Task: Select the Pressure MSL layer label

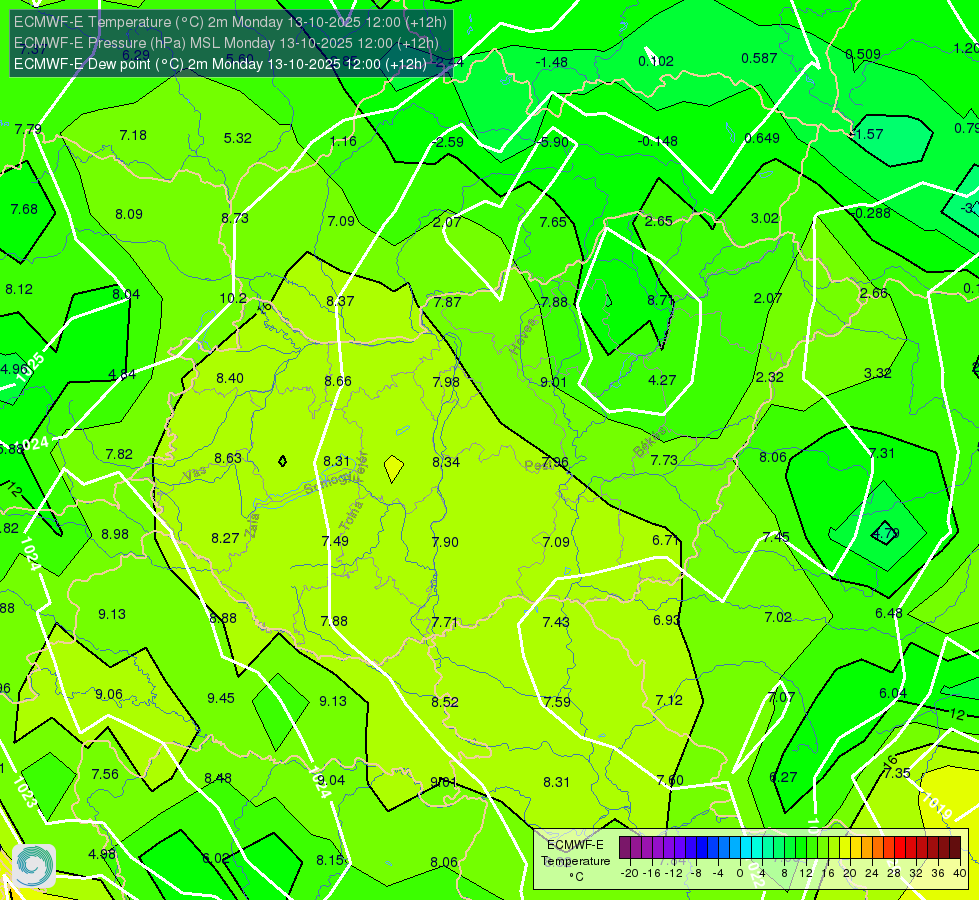Action: coord(226,43)
